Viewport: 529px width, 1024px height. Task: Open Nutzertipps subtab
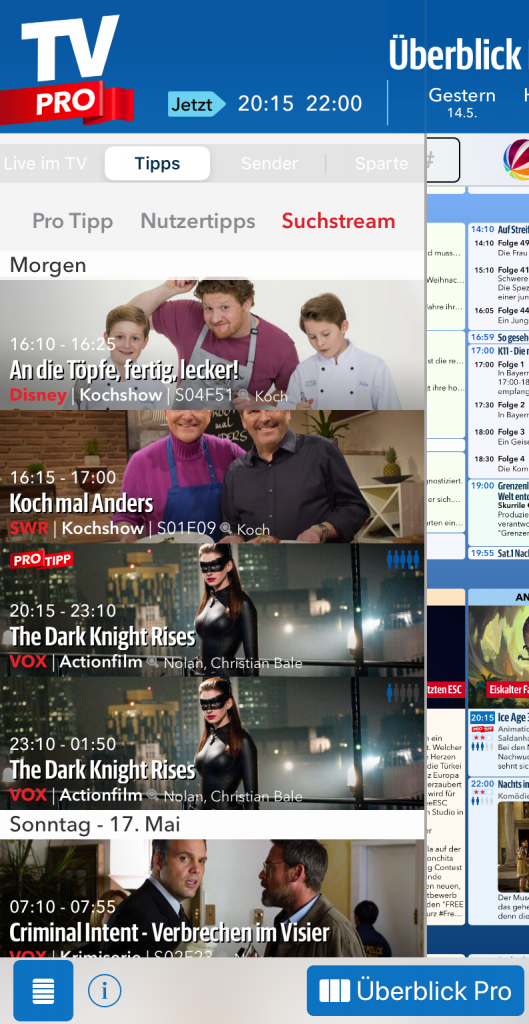pyautogui.click(x=198, y=221)
